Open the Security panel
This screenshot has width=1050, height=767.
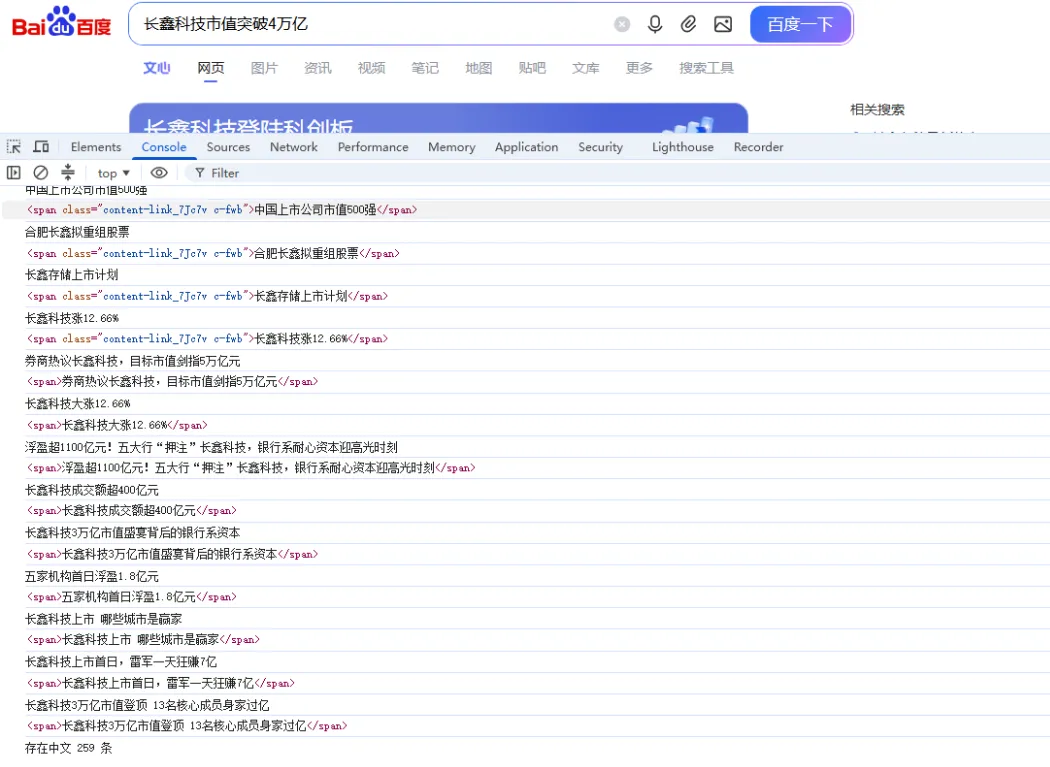(601, 147)
